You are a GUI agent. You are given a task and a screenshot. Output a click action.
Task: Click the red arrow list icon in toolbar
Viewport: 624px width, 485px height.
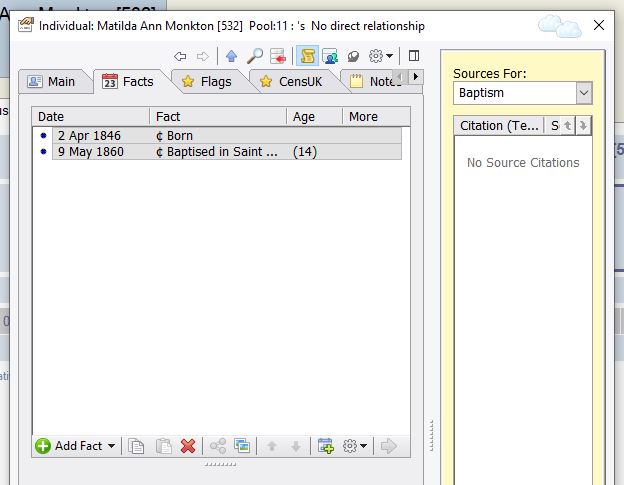click(279, 56)
